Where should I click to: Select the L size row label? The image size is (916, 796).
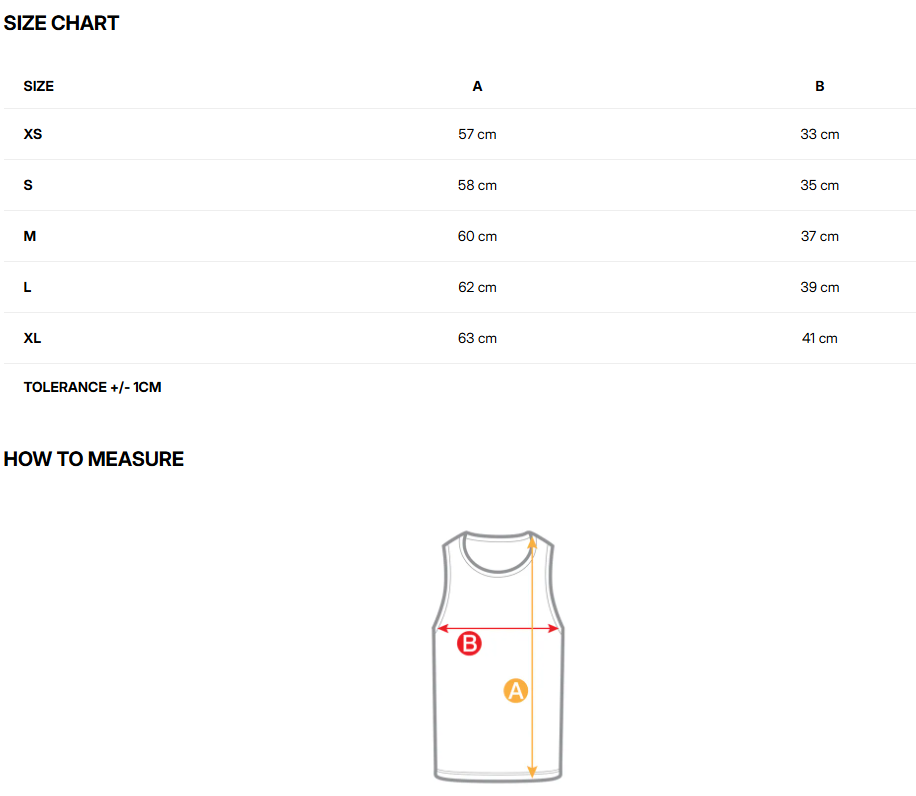[x=28, y=287]
